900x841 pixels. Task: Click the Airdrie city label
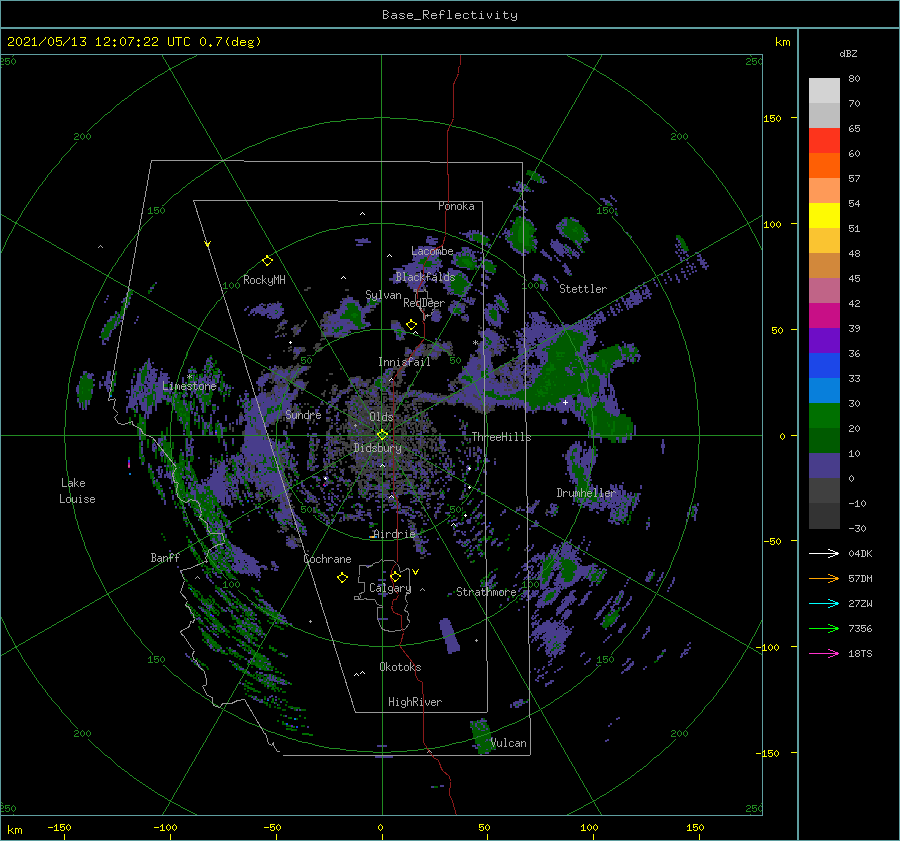394,534
